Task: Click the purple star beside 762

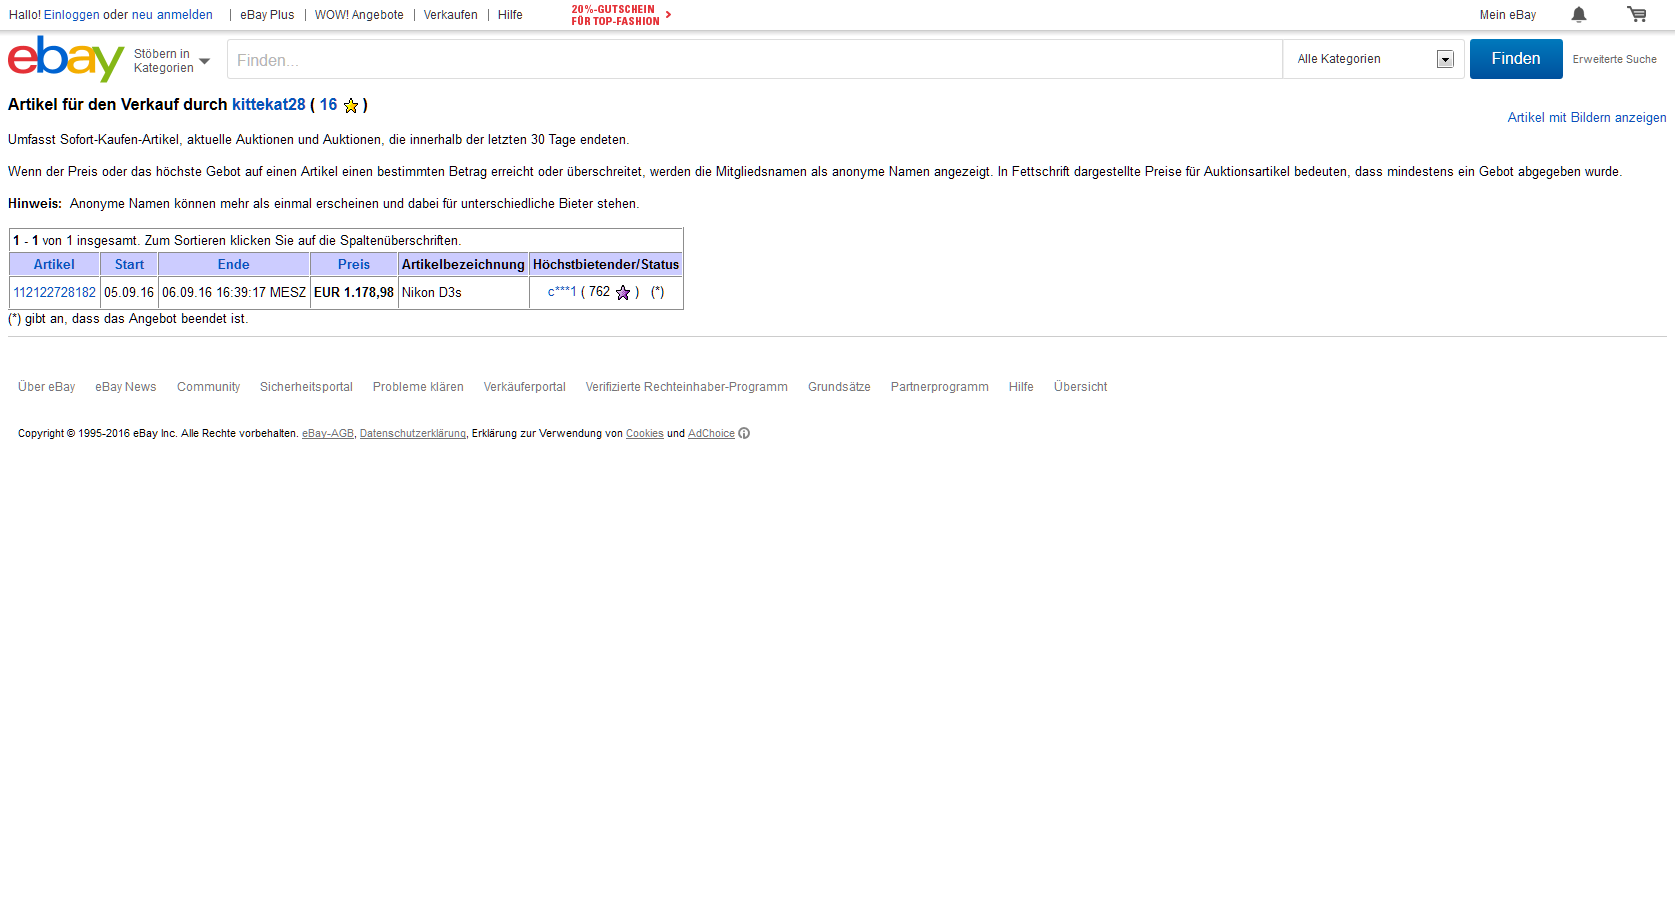Action: click(623, 292)
